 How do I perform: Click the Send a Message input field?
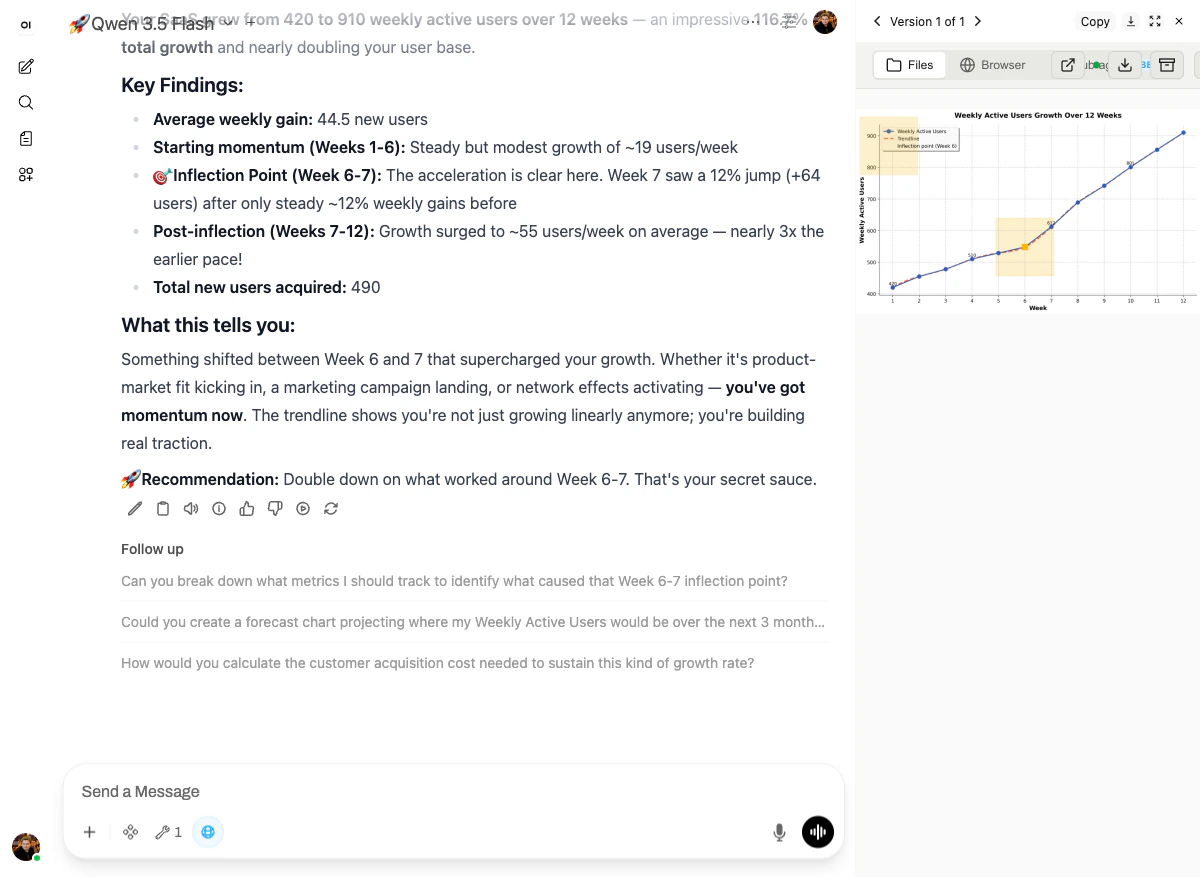tap(400, 791)
